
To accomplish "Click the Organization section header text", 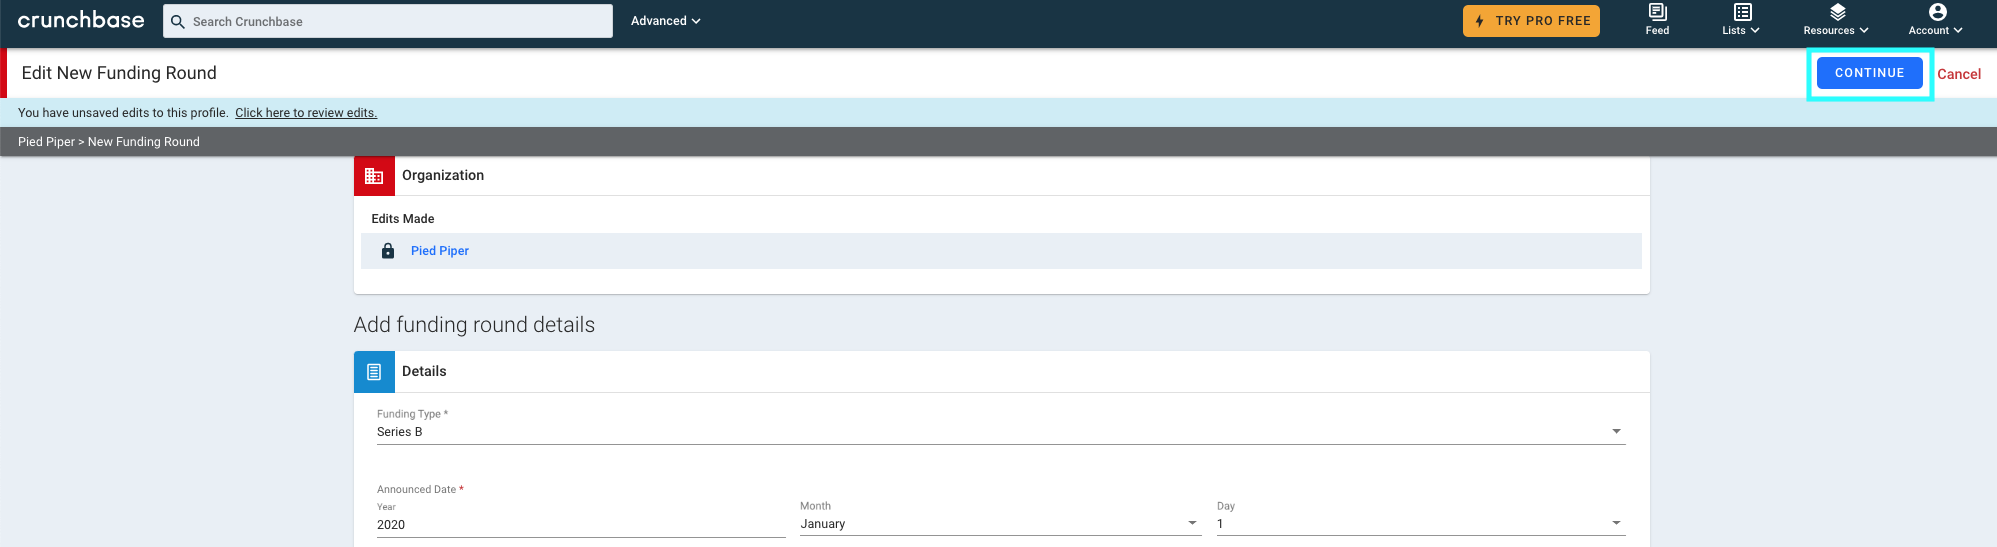I will tap(443, 176).
